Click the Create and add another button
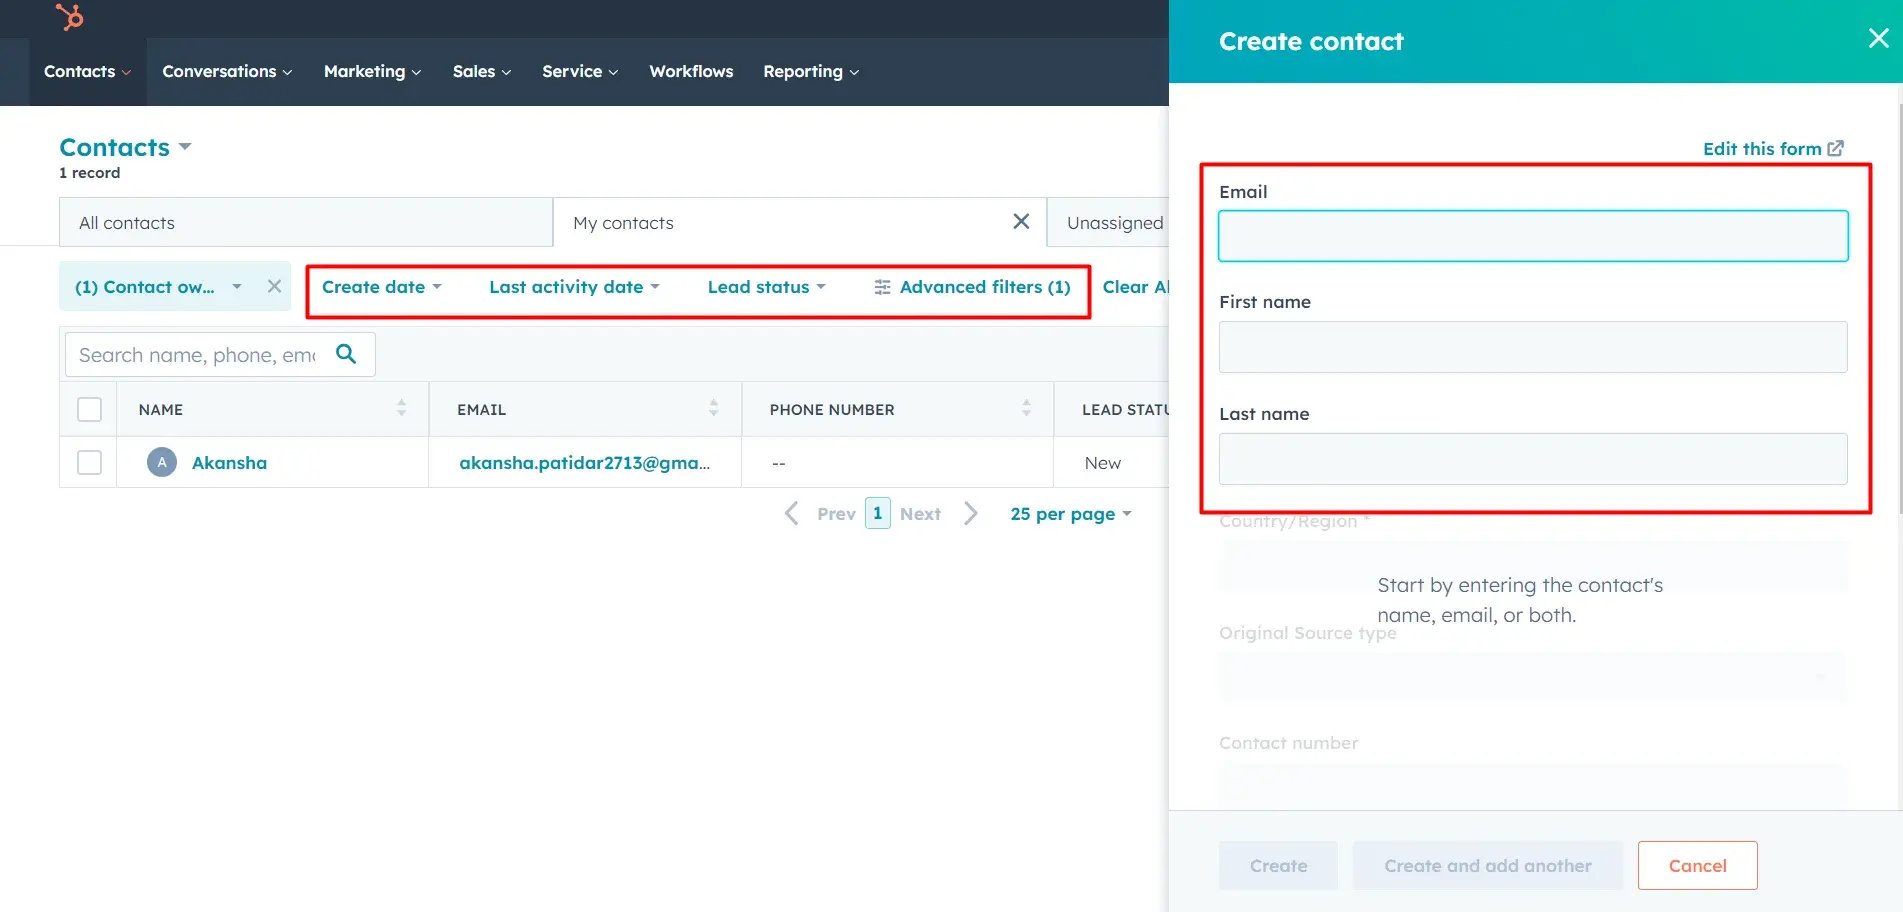The height and width of the screenshot is (912, 1903). pos(1487,865)
